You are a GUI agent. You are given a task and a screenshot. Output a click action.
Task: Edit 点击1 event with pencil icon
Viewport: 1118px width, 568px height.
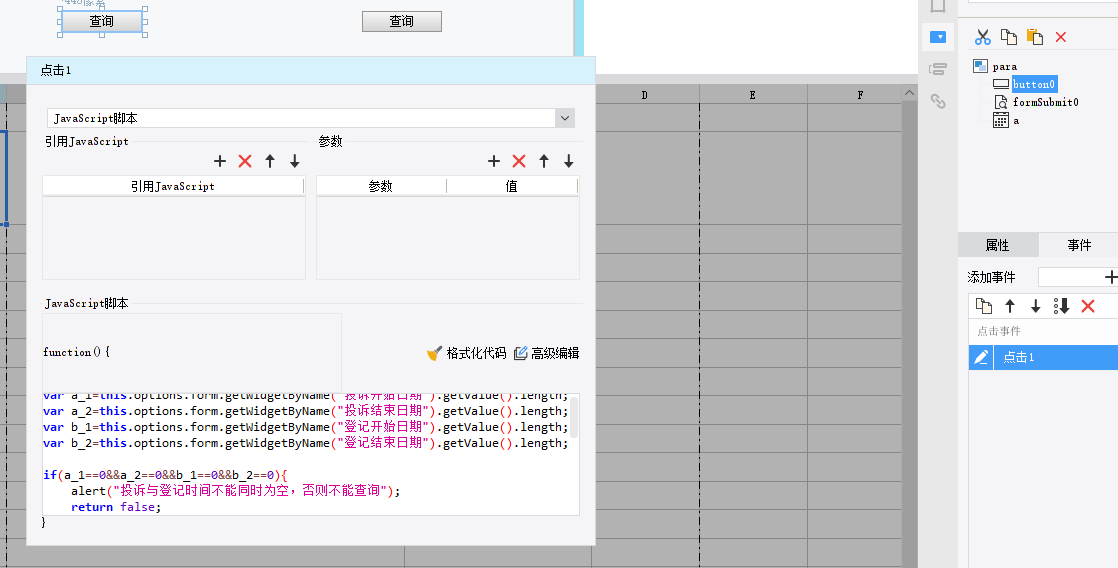981,357
